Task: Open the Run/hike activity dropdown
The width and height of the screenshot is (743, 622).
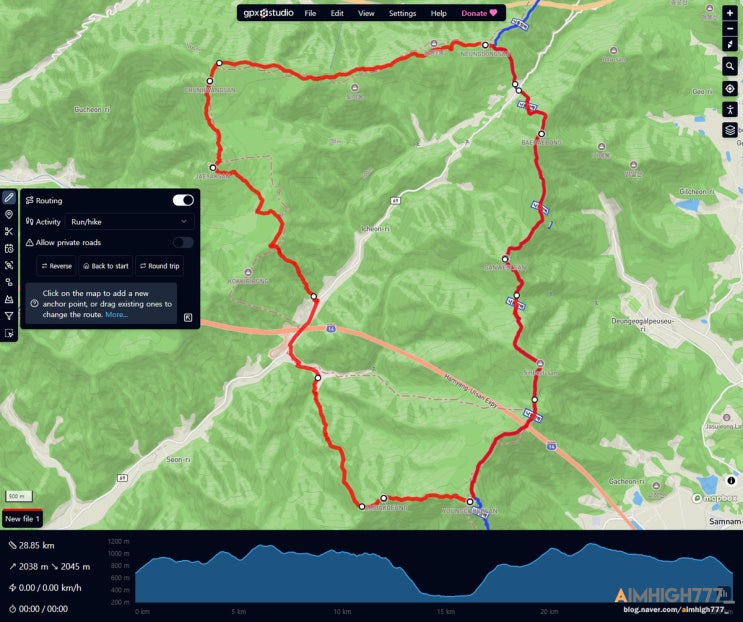Action: [x=129, y=222]
